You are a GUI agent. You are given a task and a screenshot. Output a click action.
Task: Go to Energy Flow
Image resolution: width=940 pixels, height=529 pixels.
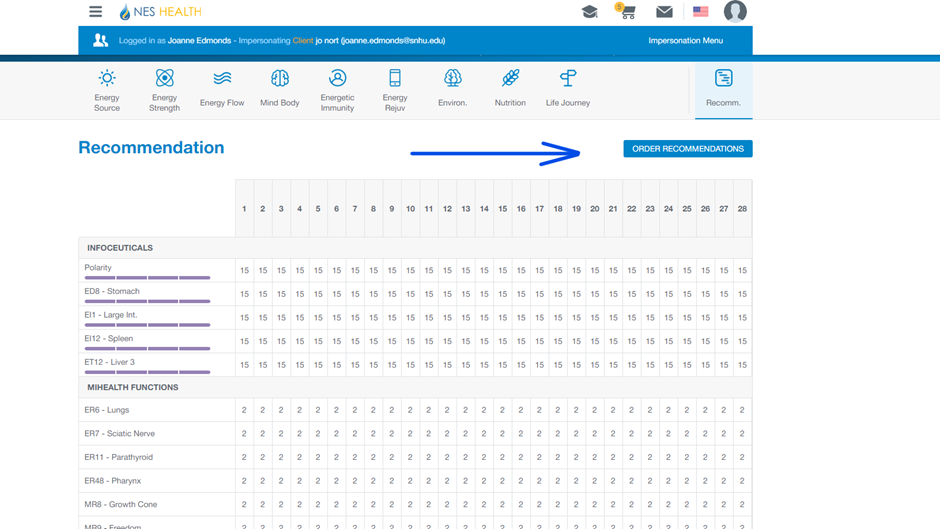coord(222,89)
